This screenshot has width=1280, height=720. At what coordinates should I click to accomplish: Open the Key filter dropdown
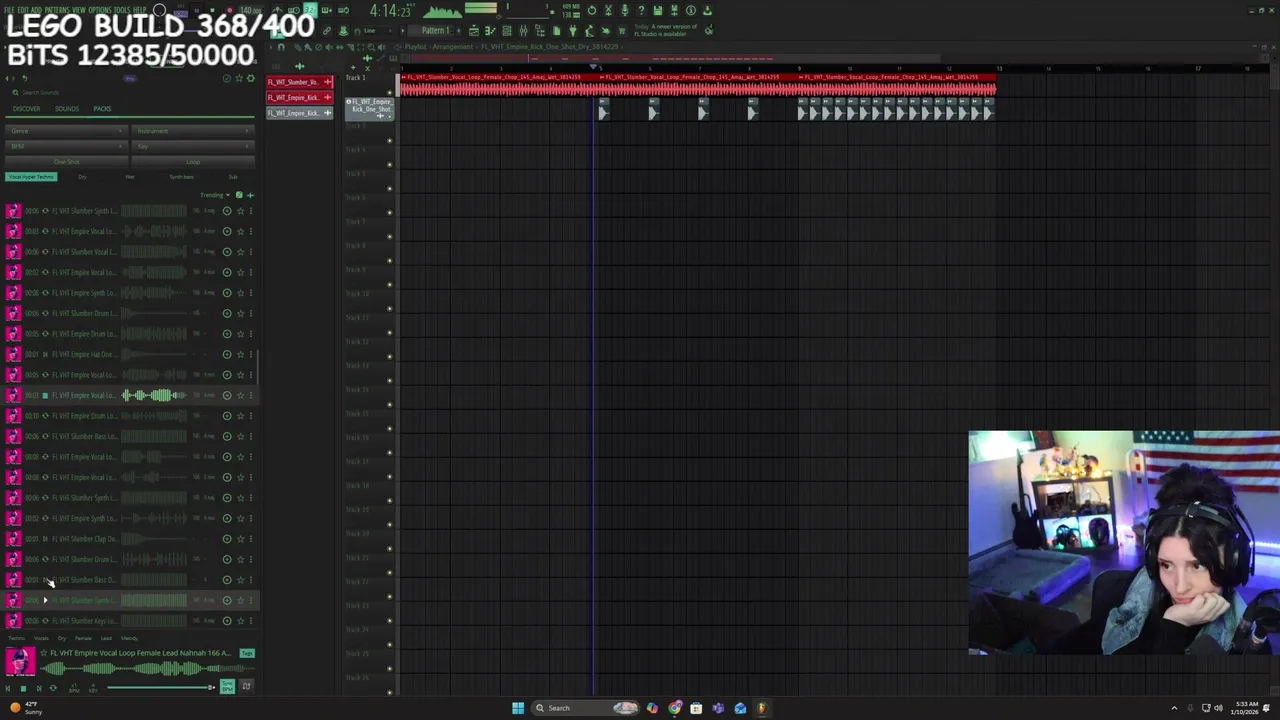pos(193,146)
